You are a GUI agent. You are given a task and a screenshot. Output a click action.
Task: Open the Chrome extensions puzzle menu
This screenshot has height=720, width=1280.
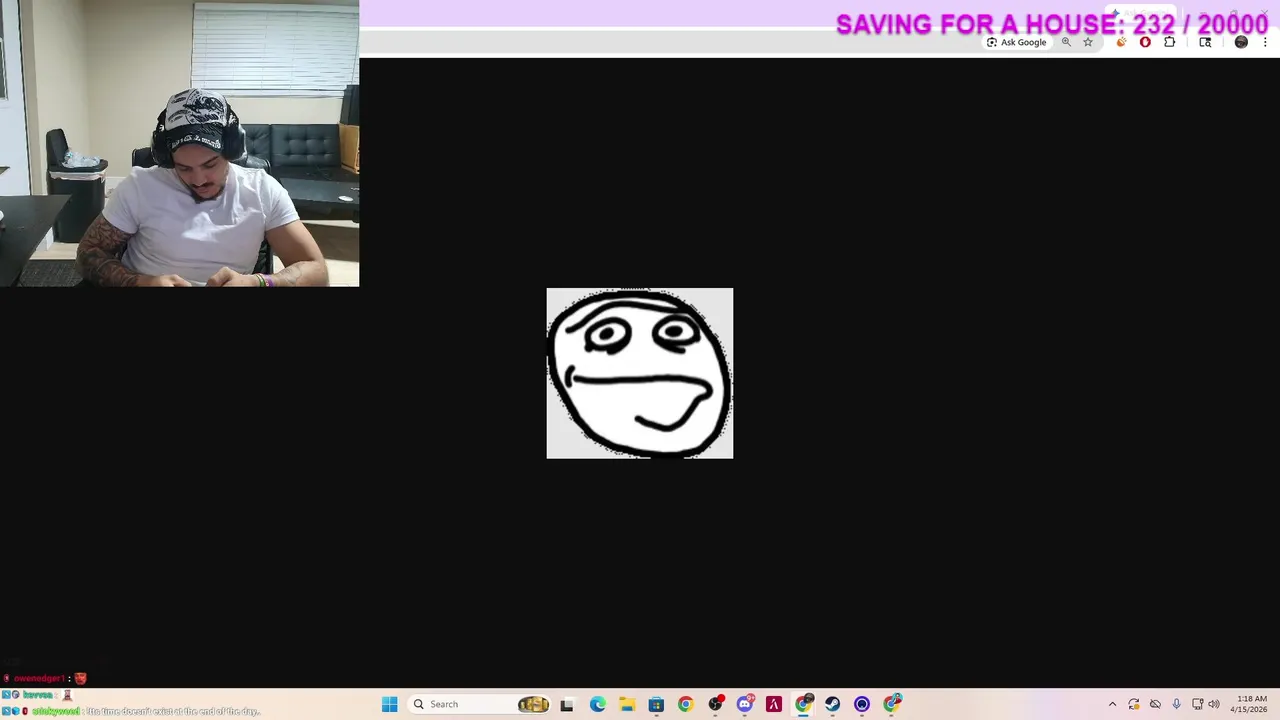(x=1169, y=42)
